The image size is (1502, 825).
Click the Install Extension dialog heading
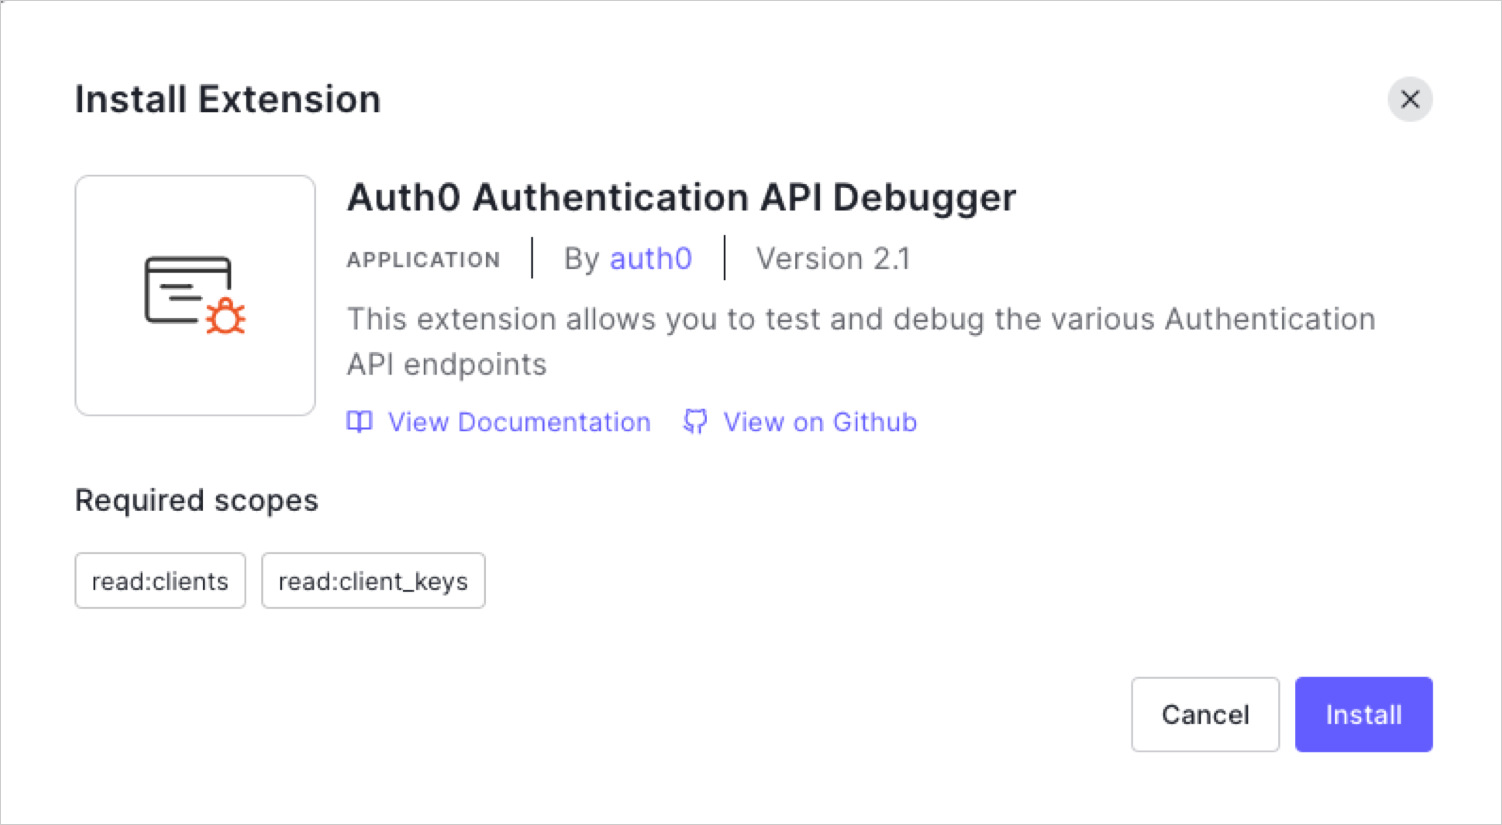pos(228,99)
